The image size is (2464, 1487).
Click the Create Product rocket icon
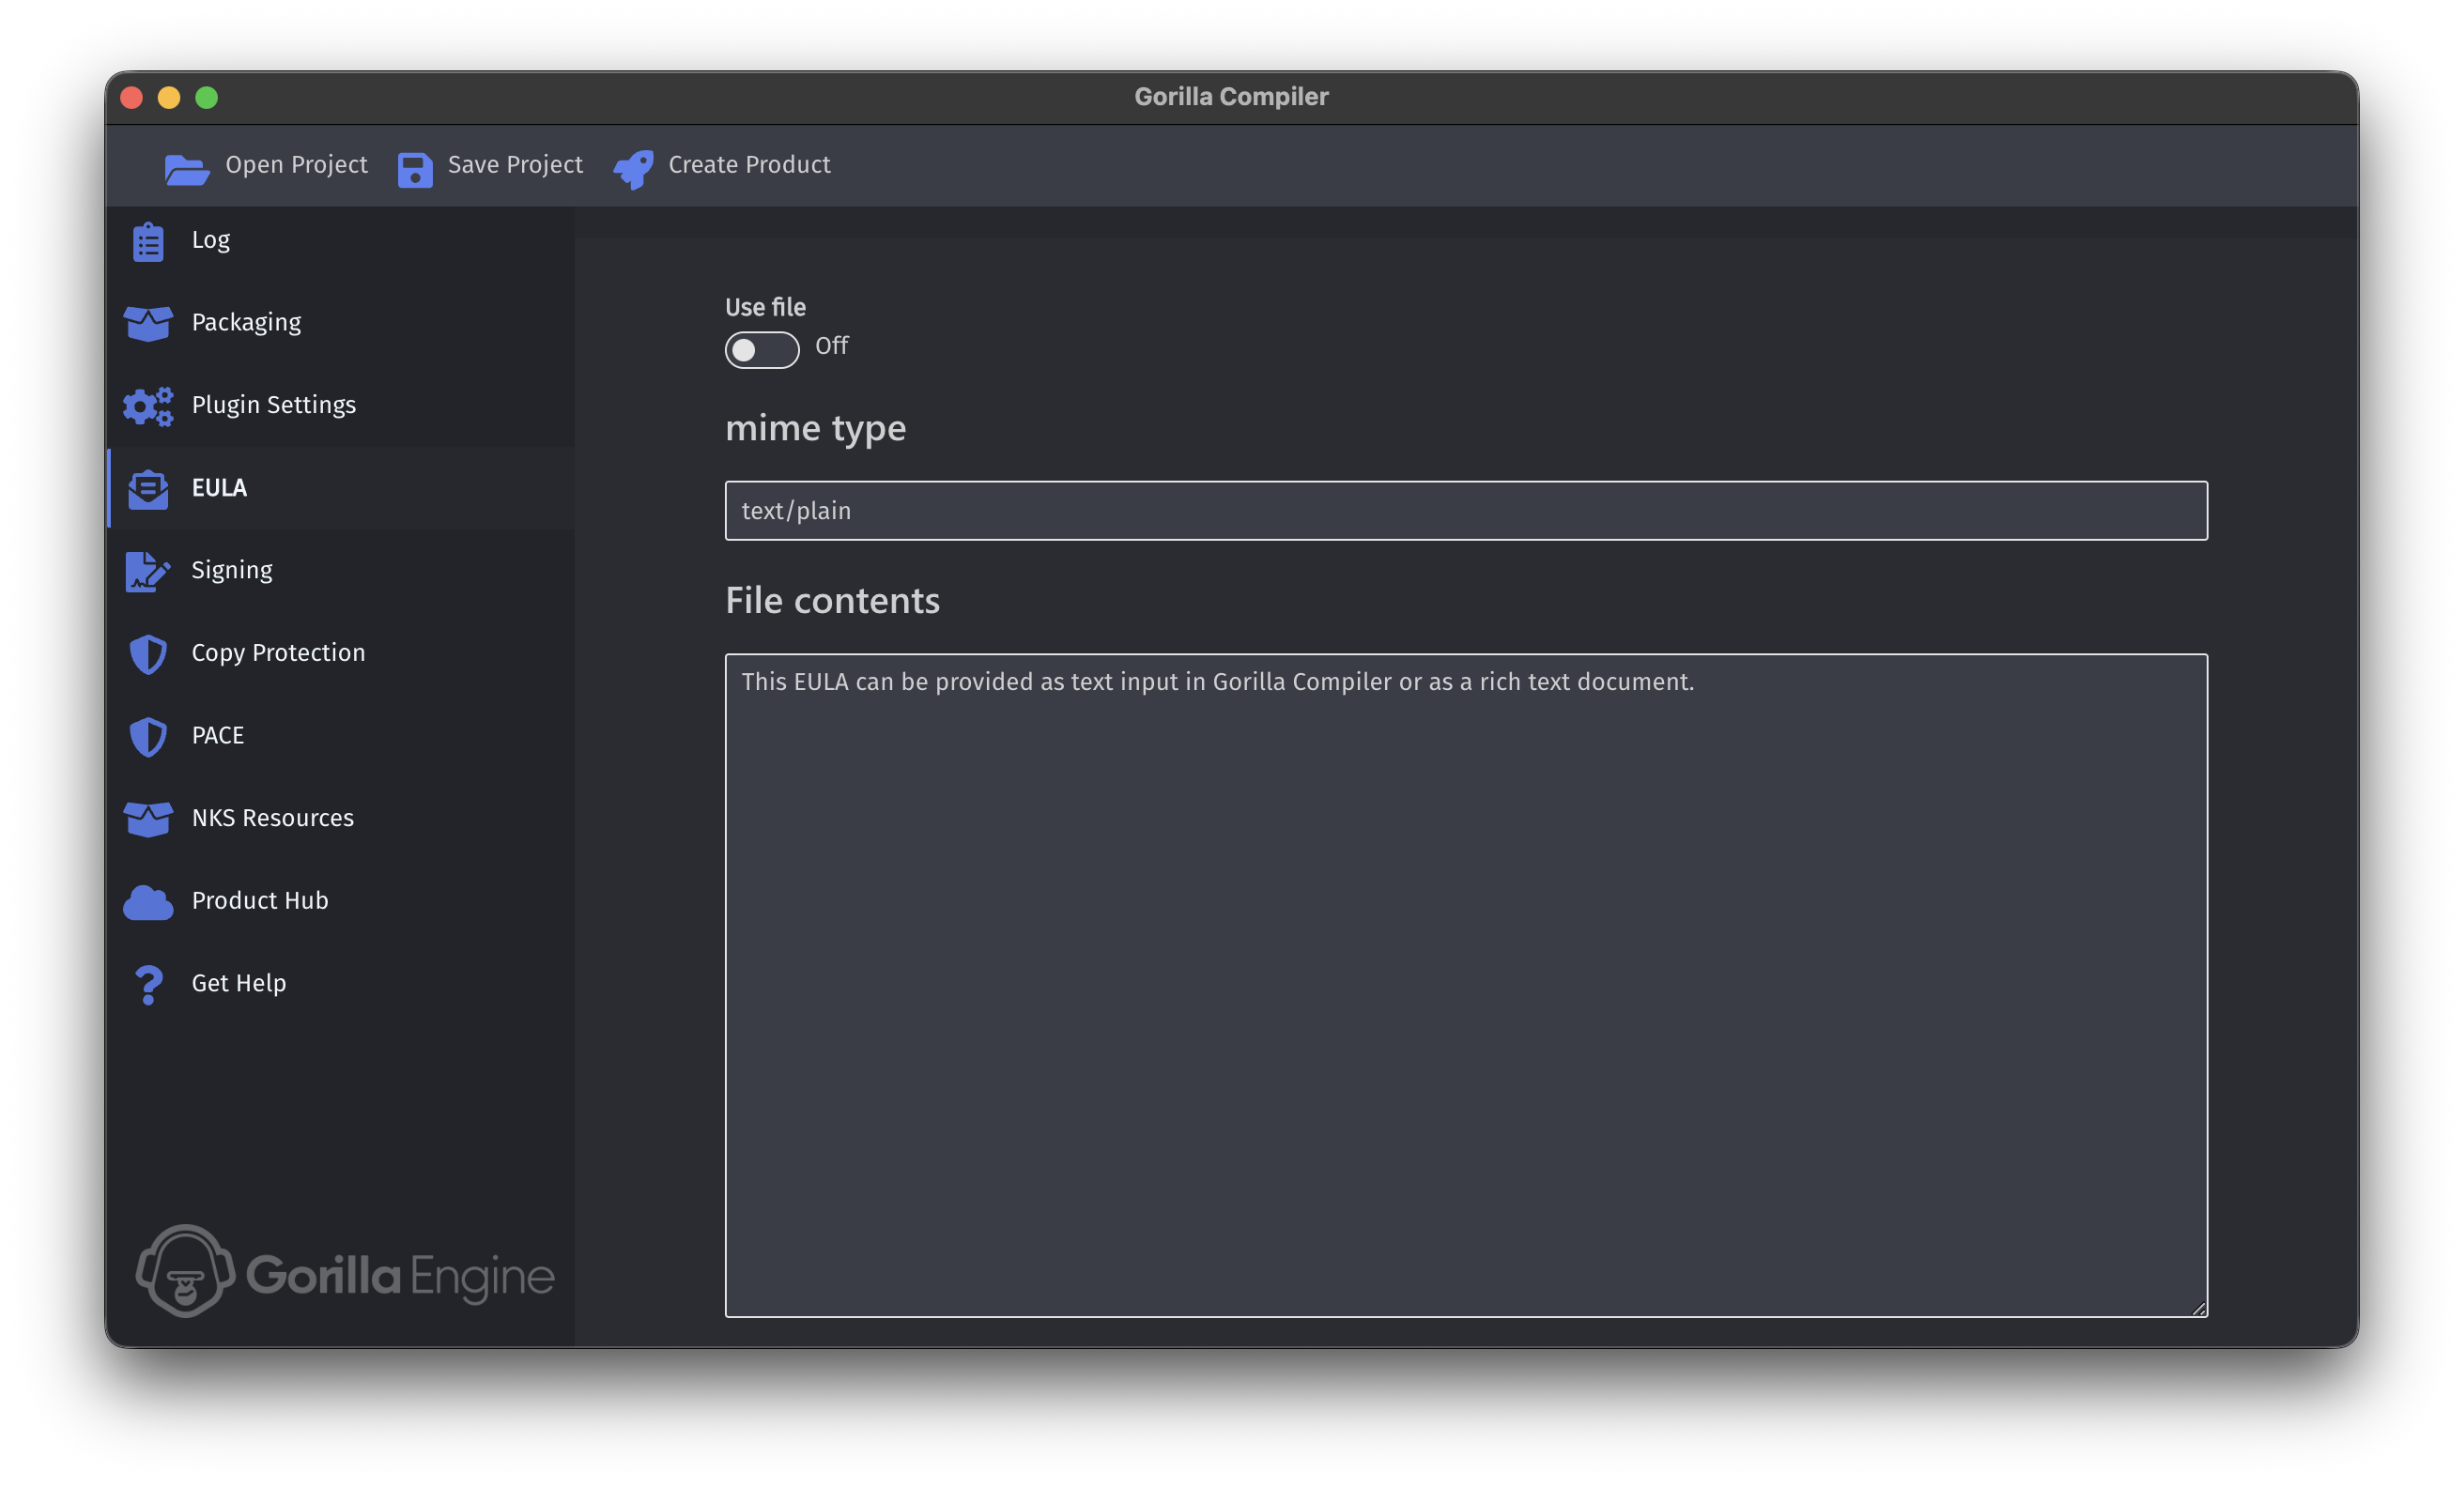click(x=634, y=169)
